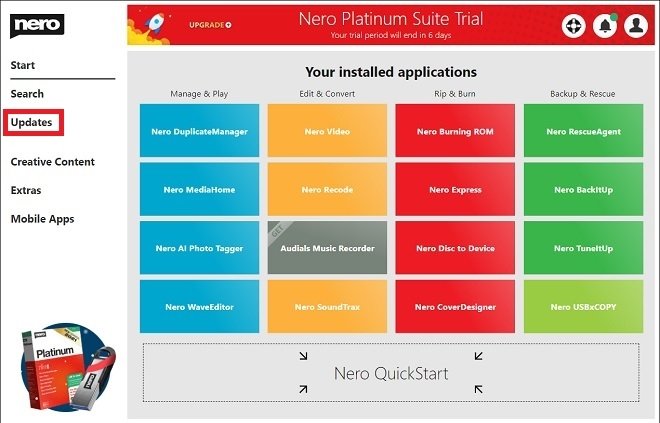660x423 pixels.
Task: Launch Nero WaveEditor tile
Action: [200, 306]
